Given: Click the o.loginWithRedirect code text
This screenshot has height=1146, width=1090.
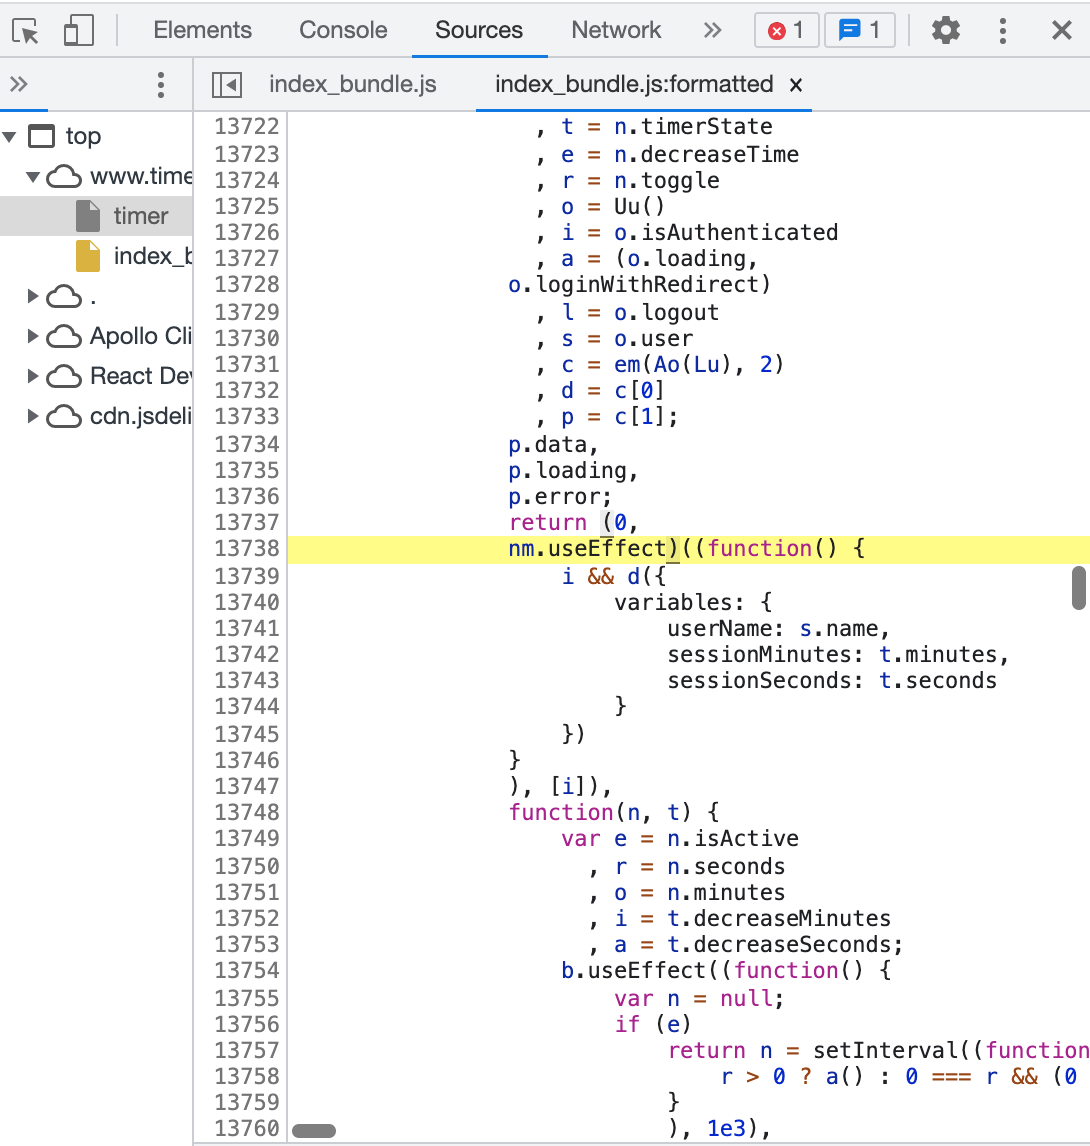Looking at the screenshot, I should 640,285.
